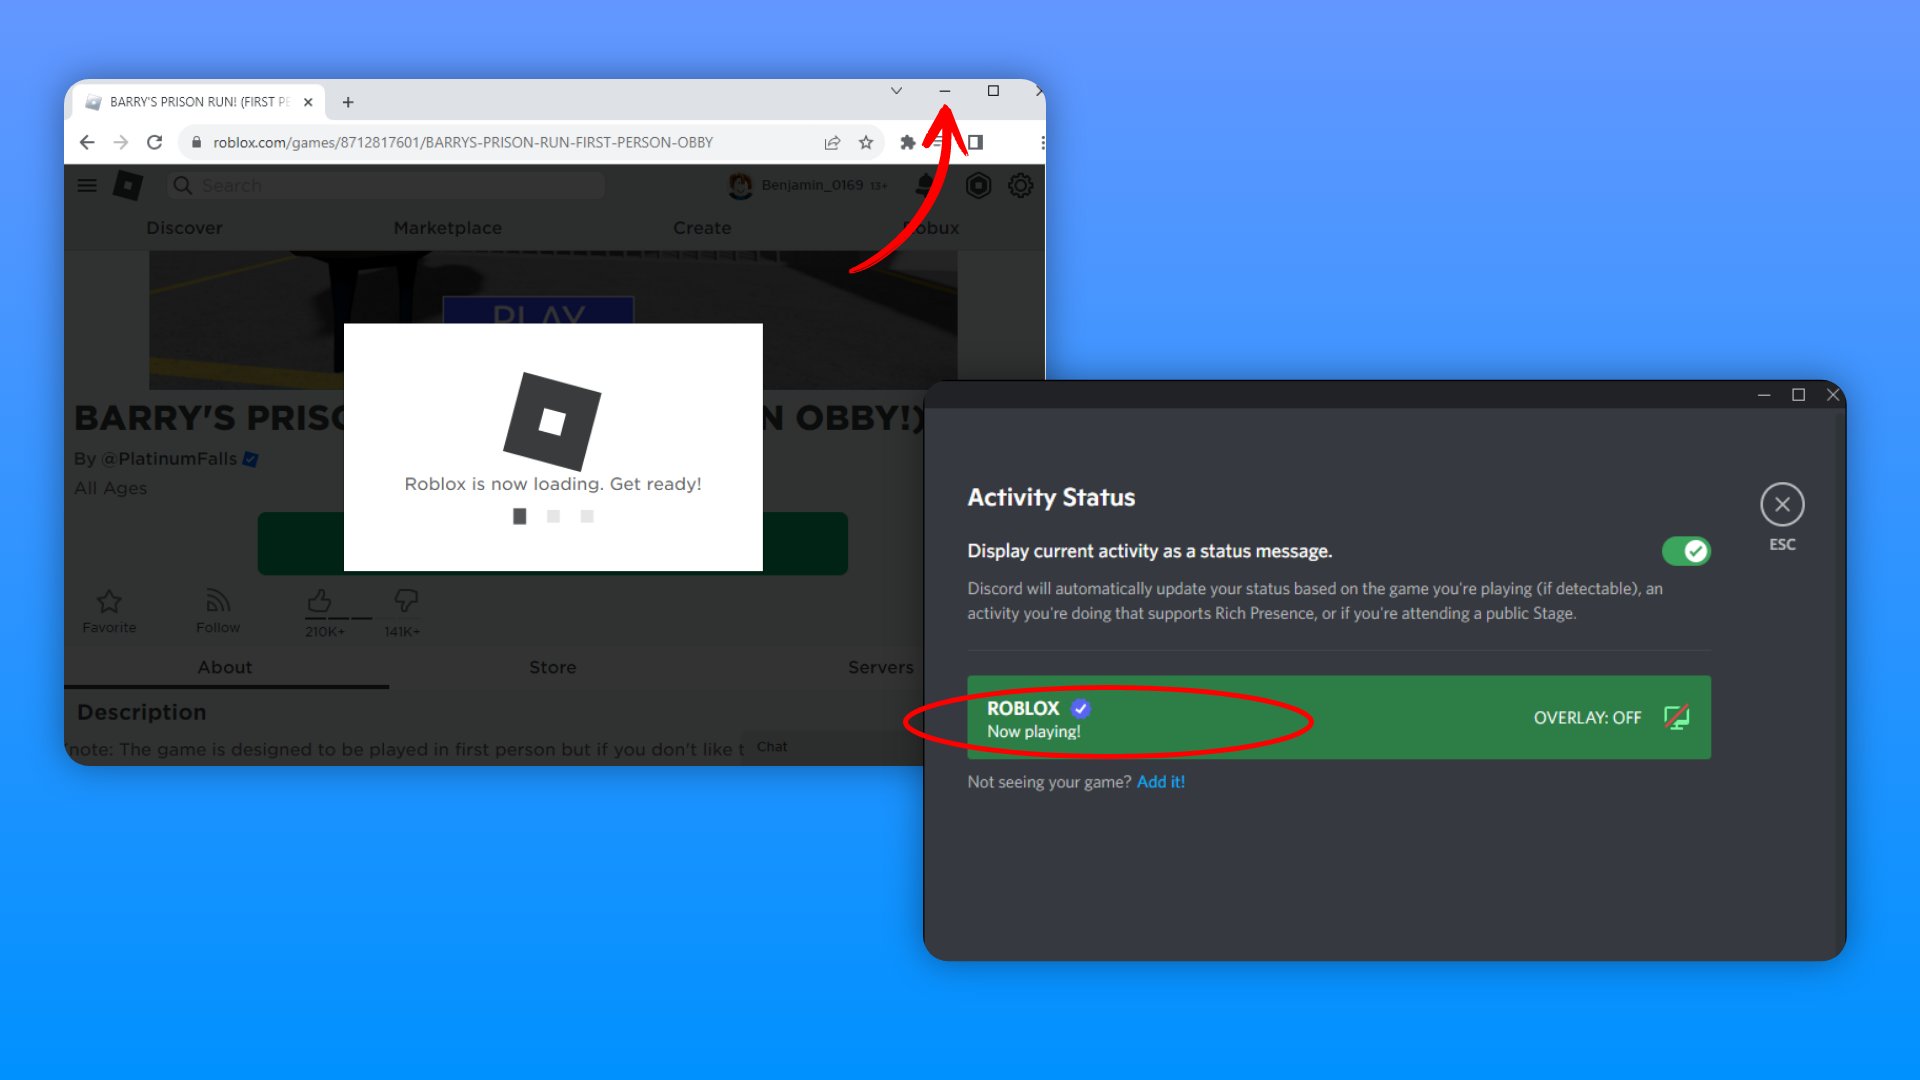This screenshot has height=1080, width=1920.
Task: Open the extensions puzzle icon
Action: tap(907, 142)
